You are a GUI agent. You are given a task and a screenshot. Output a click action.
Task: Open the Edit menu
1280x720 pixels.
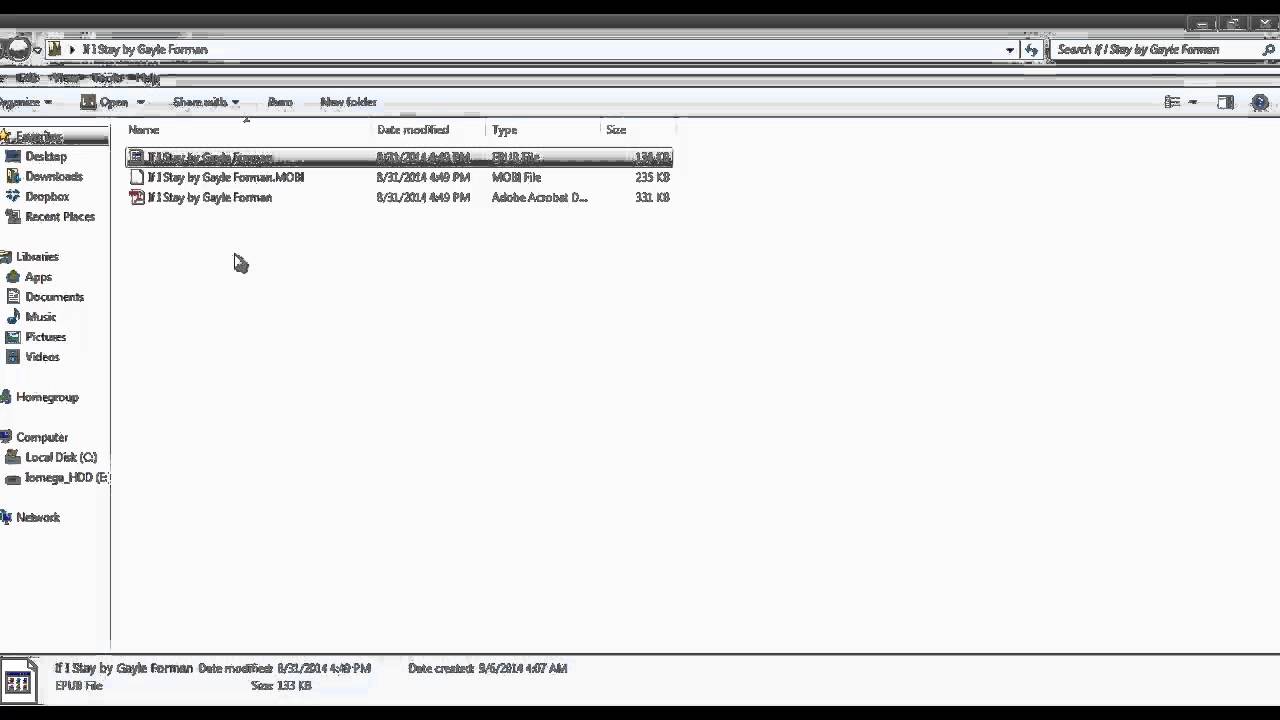pyautogui.click(x=27, y=78)
